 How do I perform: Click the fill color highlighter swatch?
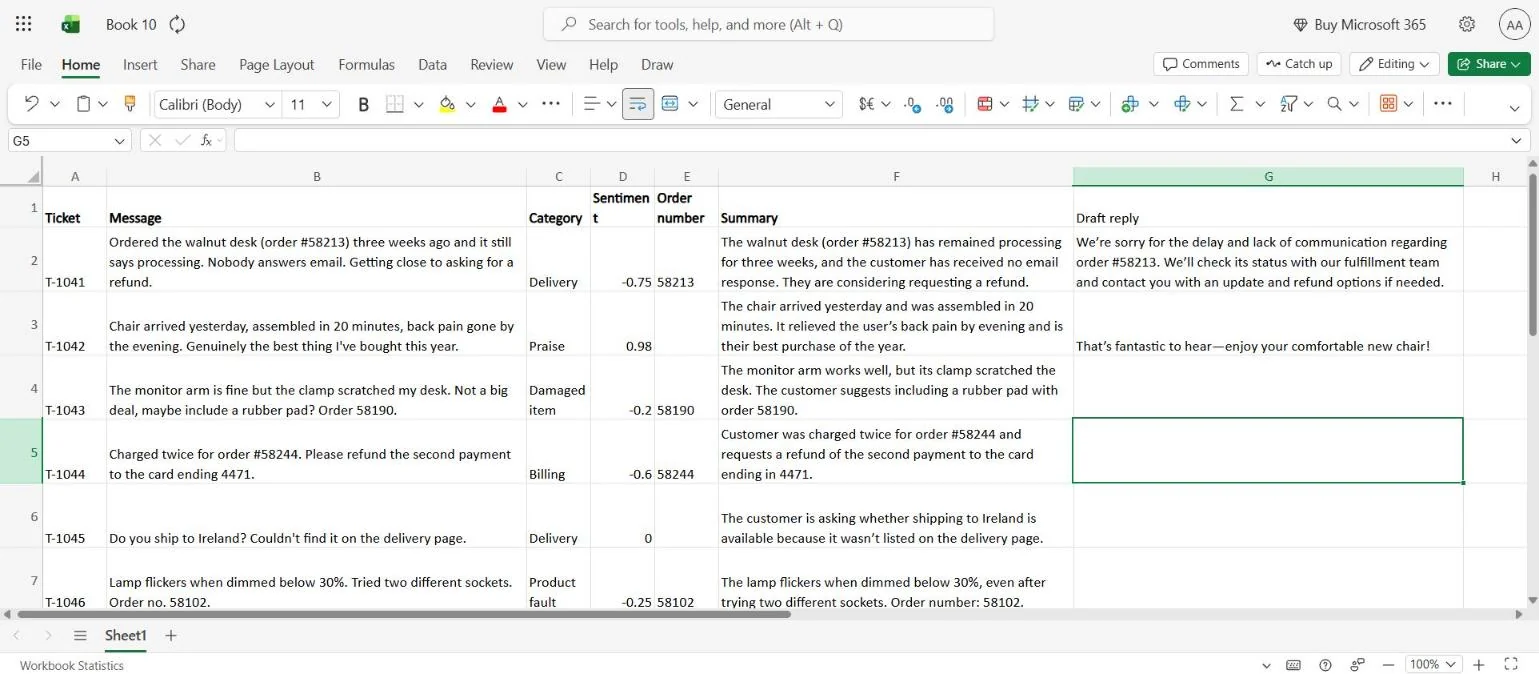coord(447,104)
